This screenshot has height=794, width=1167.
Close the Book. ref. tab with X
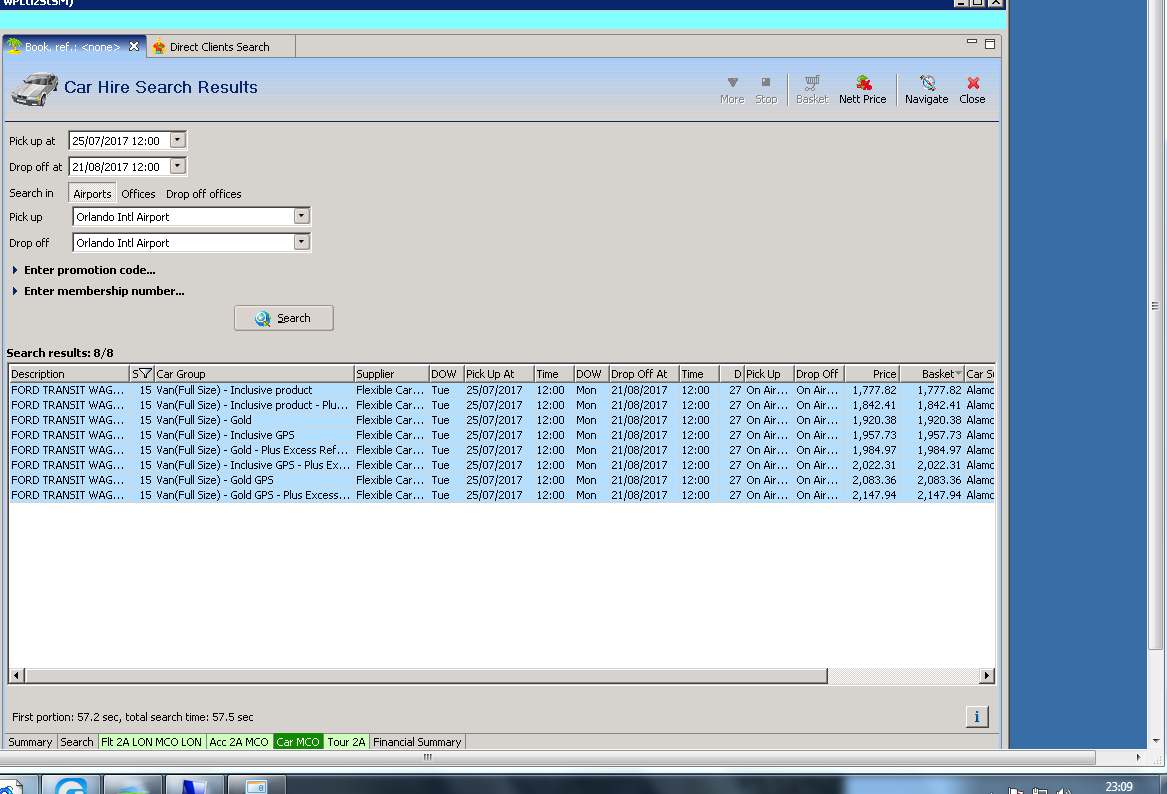click(134, 47)
